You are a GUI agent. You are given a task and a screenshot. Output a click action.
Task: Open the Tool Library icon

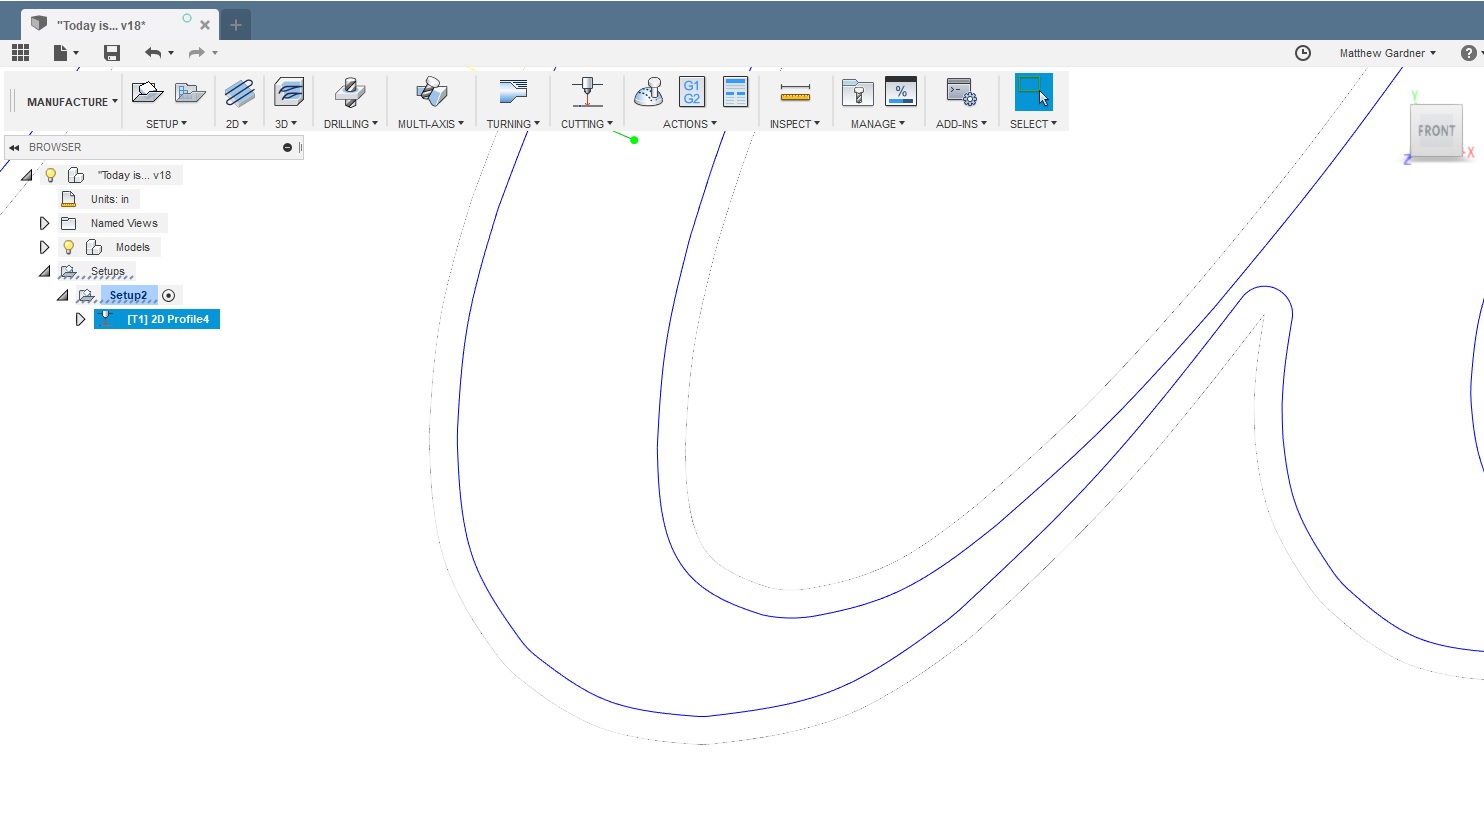tap(857, 93)
